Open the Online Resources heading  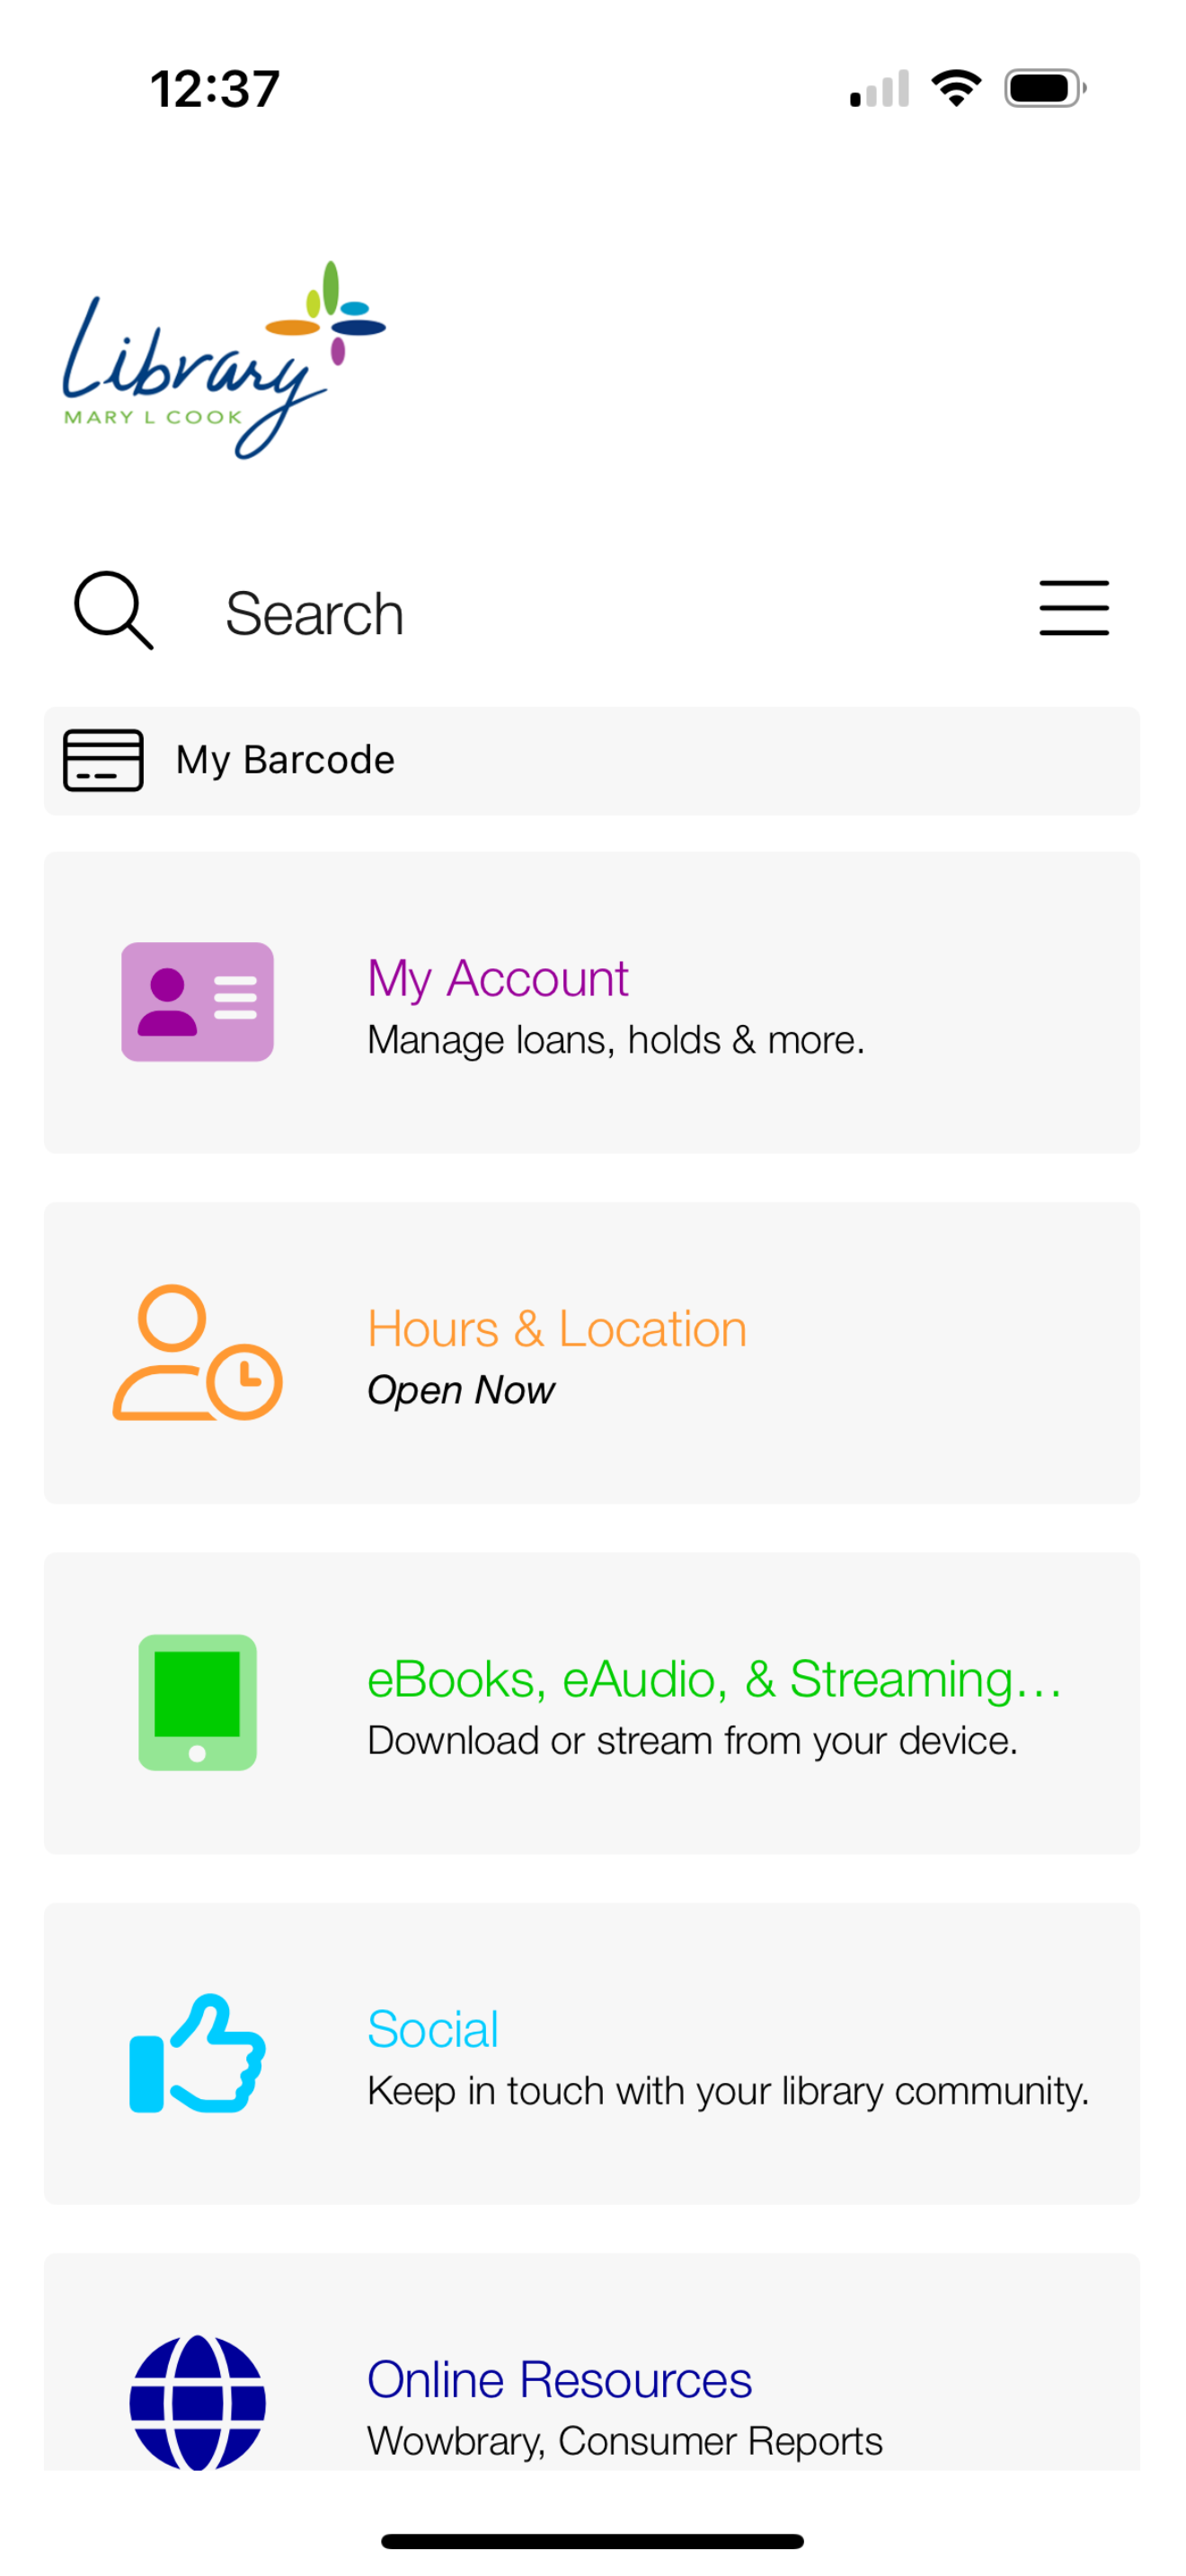559,2379
